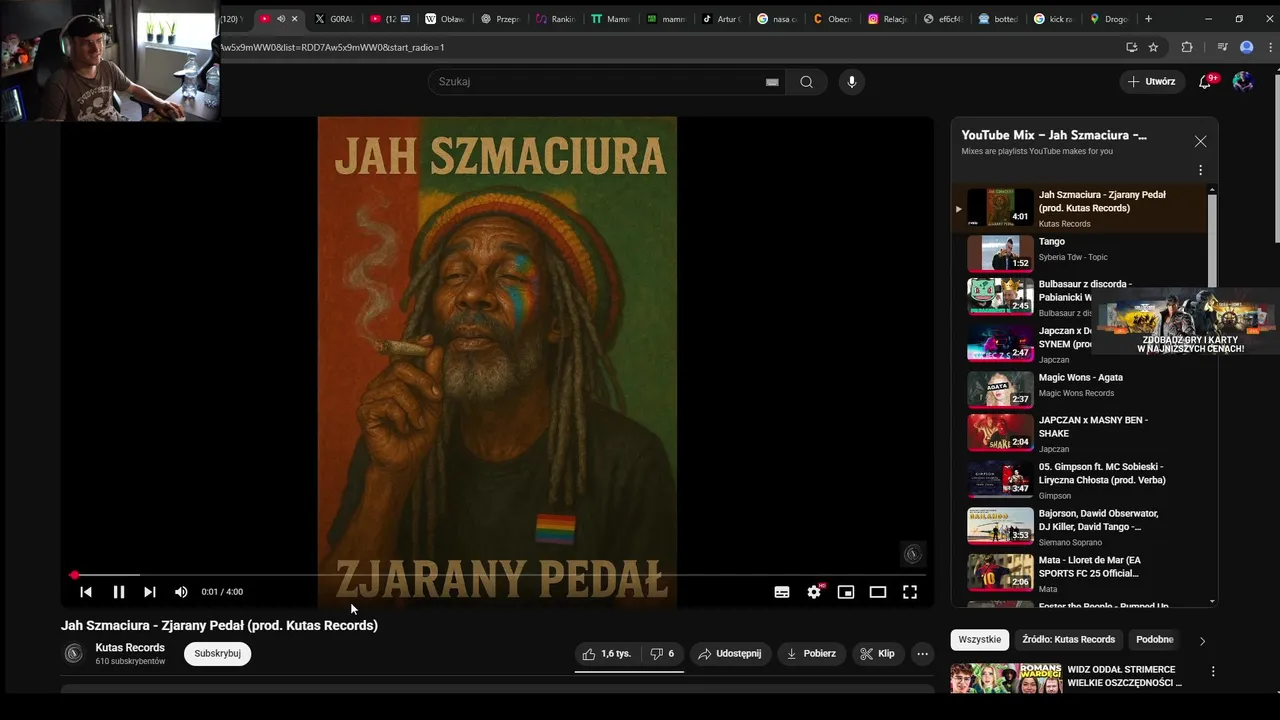Image resolution: width=1280 pixels, height=720 pixels.
Task: Install or cast page icon in address bar
Action: coord(1131,47)
